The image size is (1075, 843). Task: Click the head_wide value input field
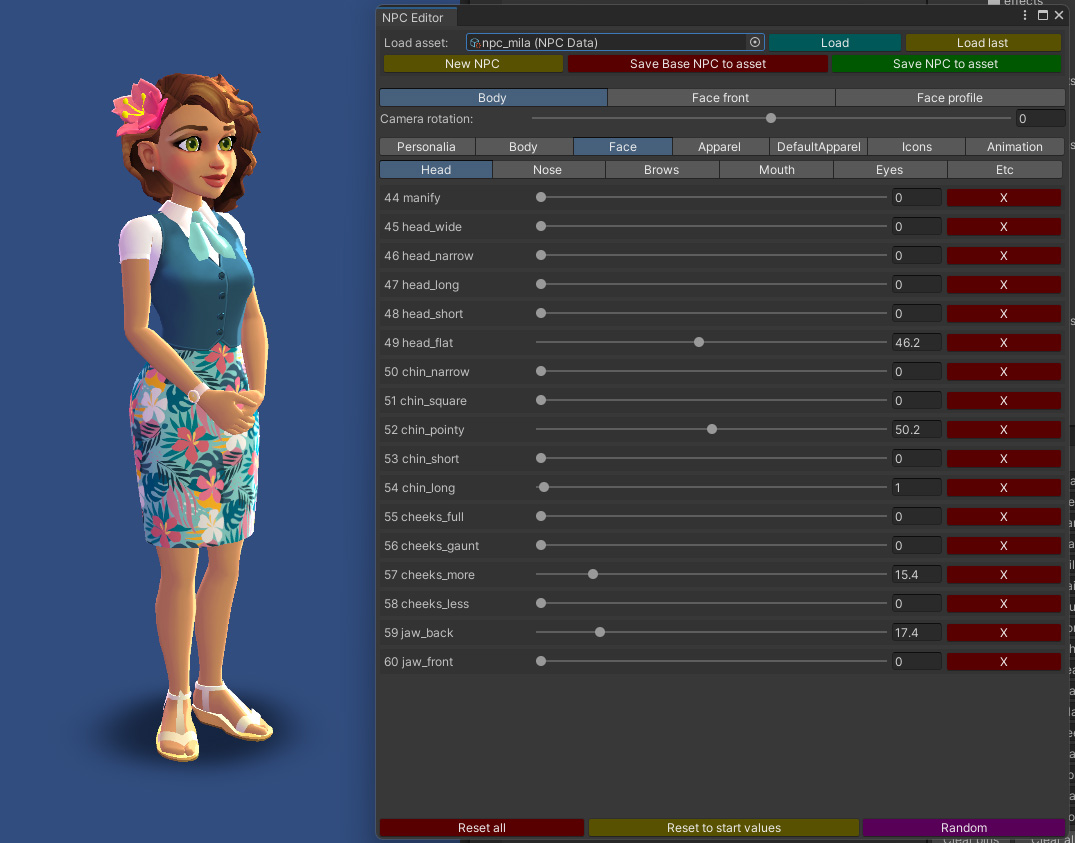(x=916, y=227)
